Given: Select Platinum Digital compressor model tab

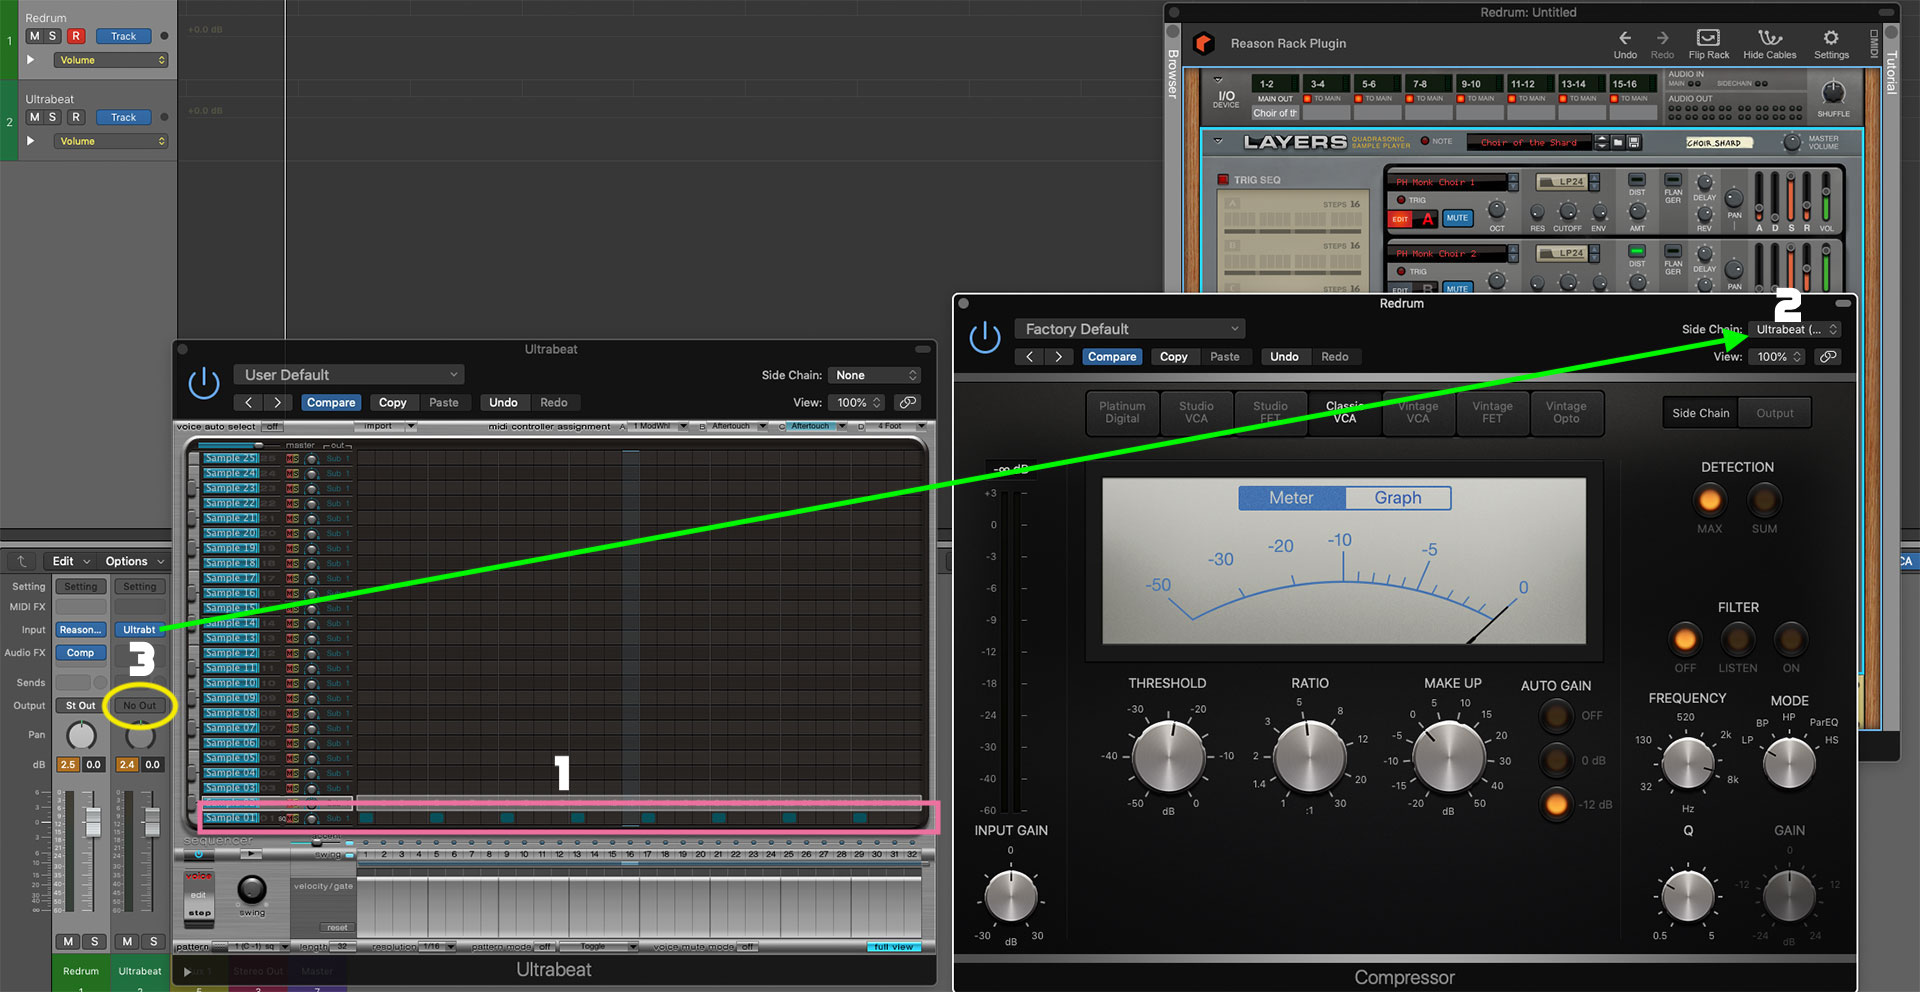Looking at the screenshot, I should (x=1122, y=413).
